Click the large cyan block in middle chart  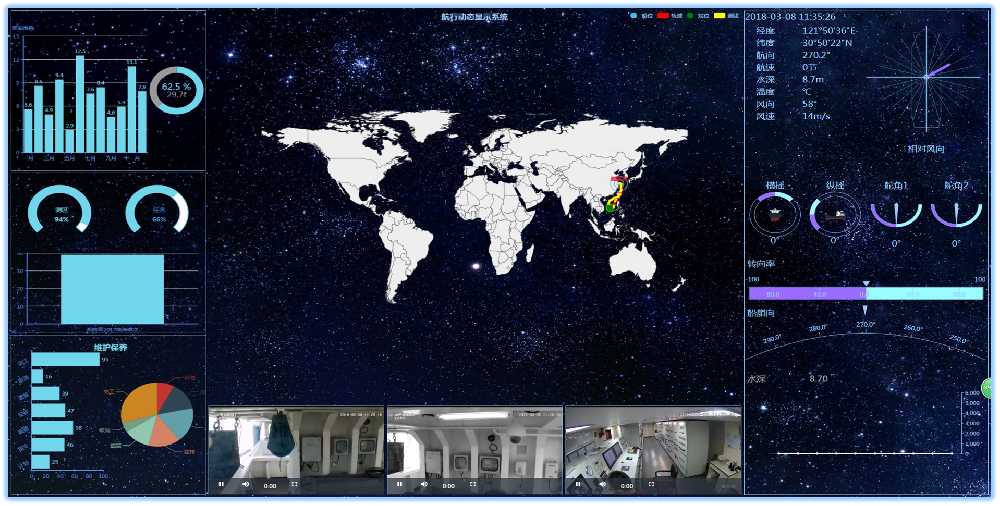(x=112, y=289)
